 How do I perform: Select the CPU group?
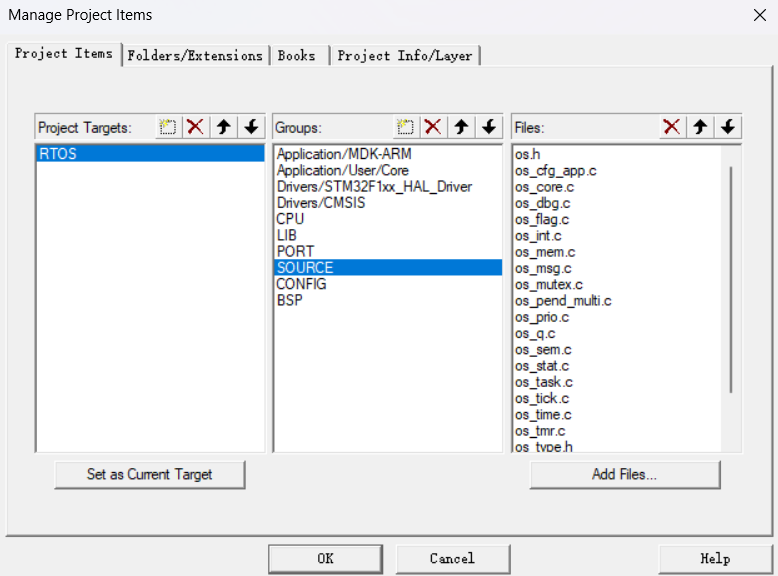coord(388,219)
